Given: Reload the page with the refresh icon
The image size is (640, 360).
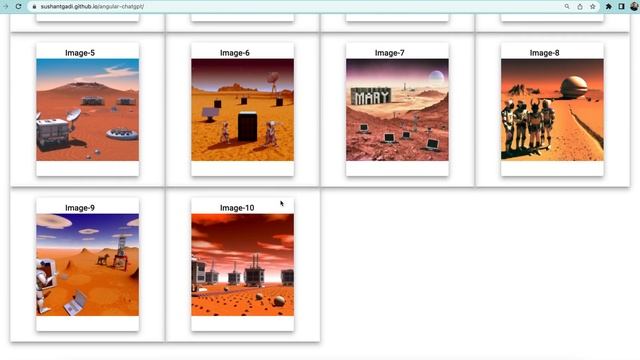Looking at the screenshot, I should pos(18,7).
